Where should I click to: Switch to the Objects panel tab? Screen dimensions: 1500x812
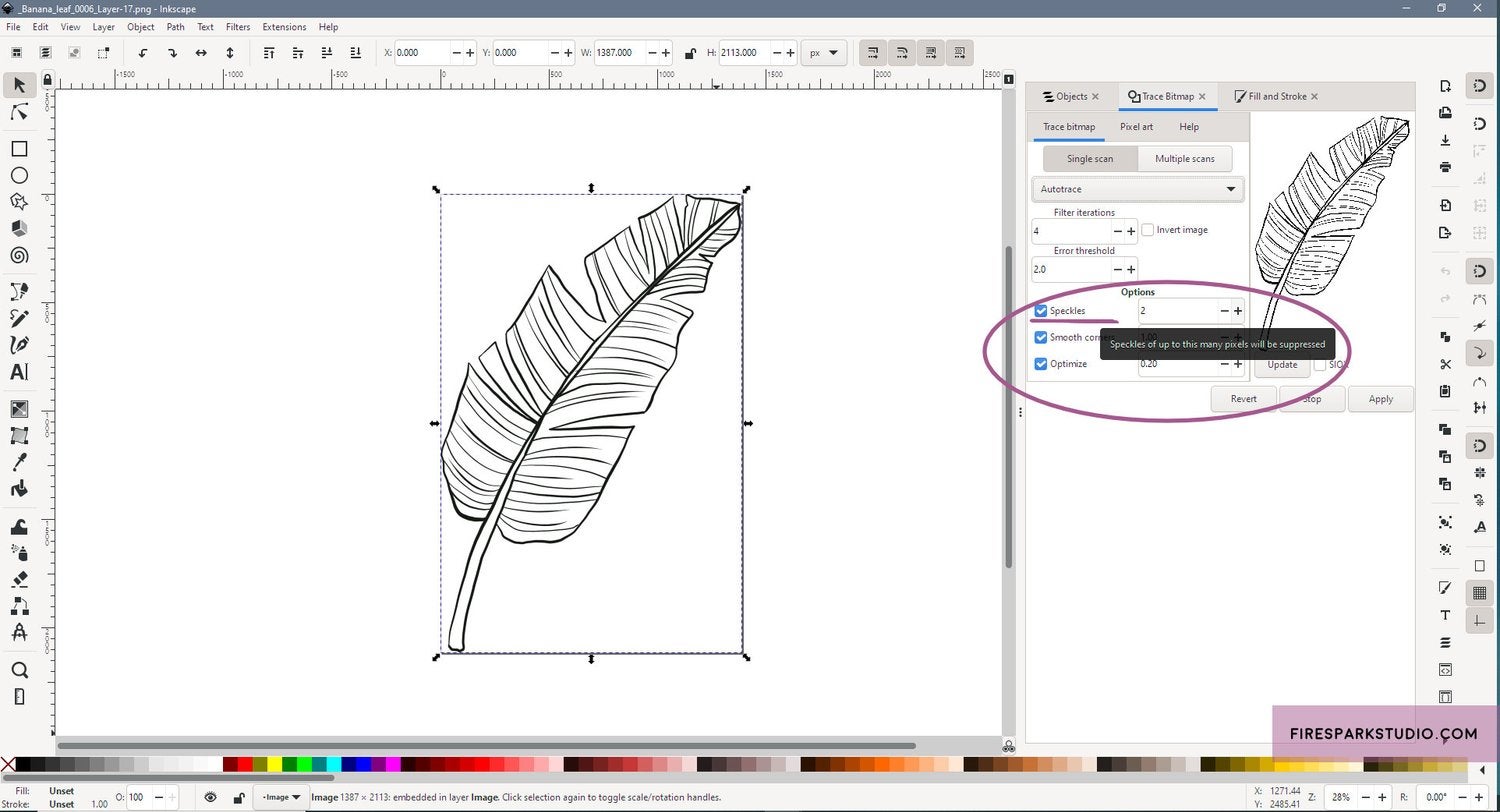(1069, 96)
